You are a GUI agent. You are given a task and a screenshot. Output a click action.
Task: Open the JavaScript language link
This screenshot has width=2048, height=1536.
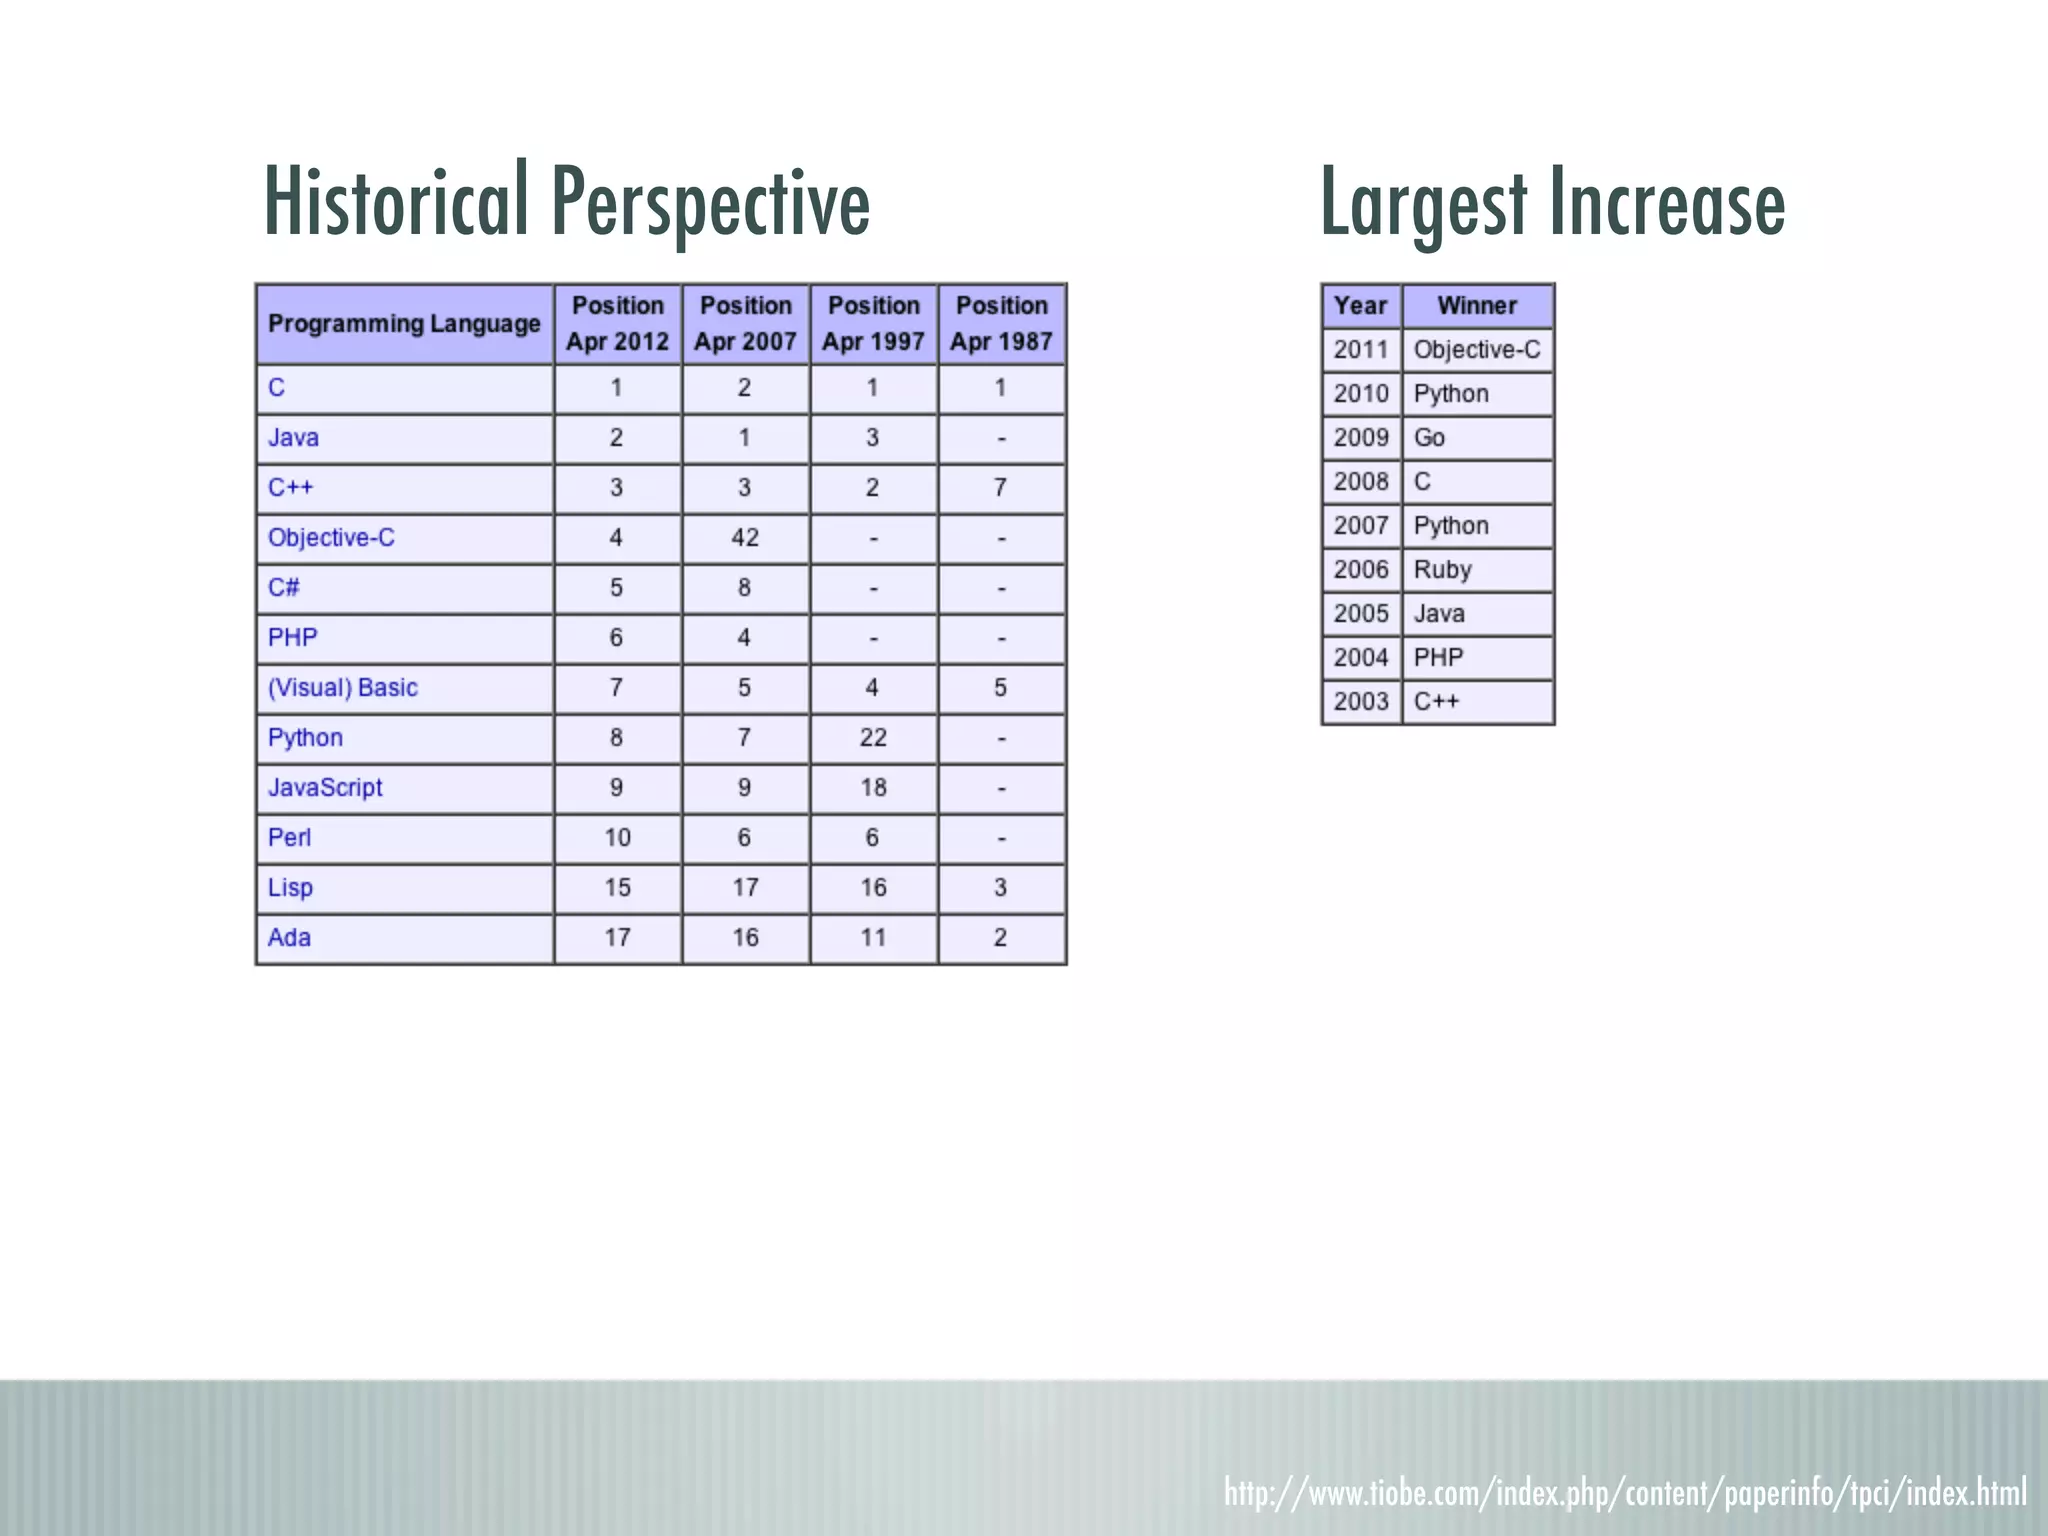pos(325,788)
